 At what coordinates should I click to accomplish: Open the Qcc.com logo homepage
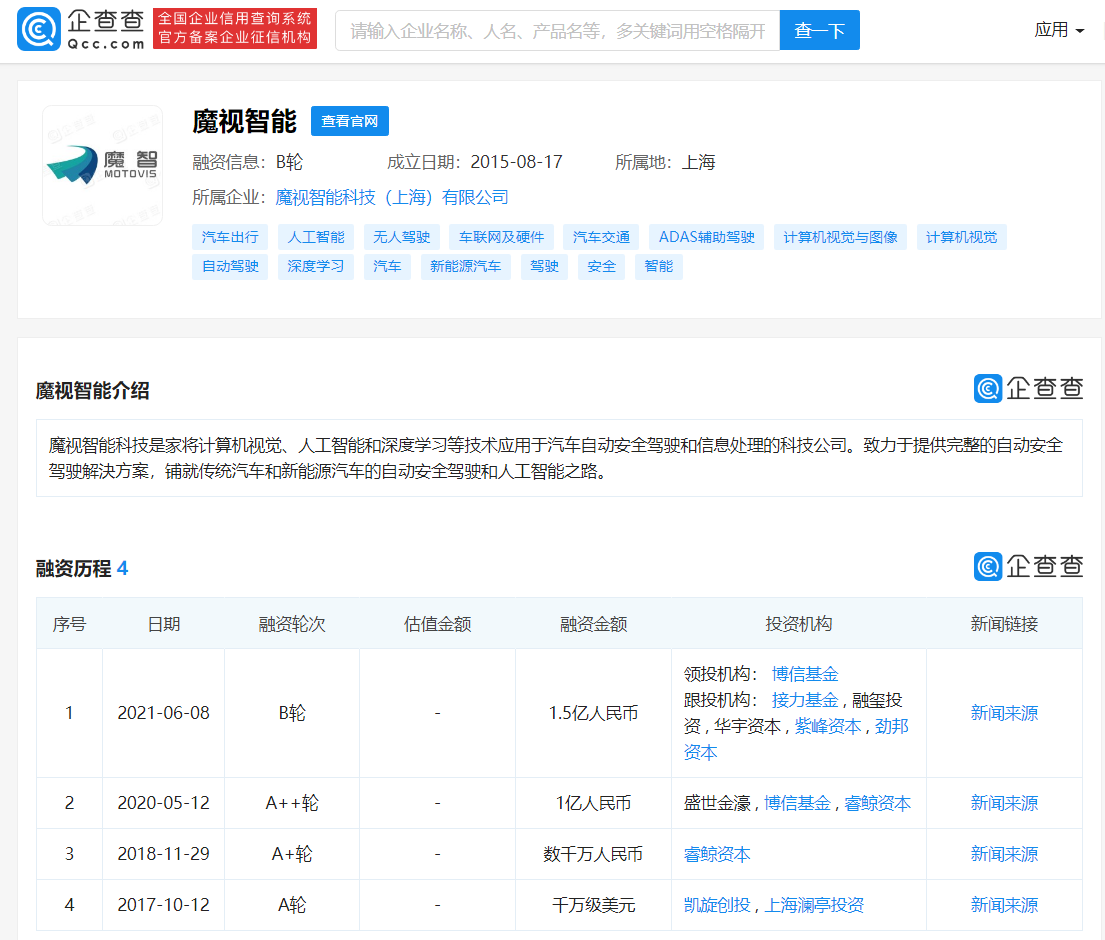coord(81,30)
